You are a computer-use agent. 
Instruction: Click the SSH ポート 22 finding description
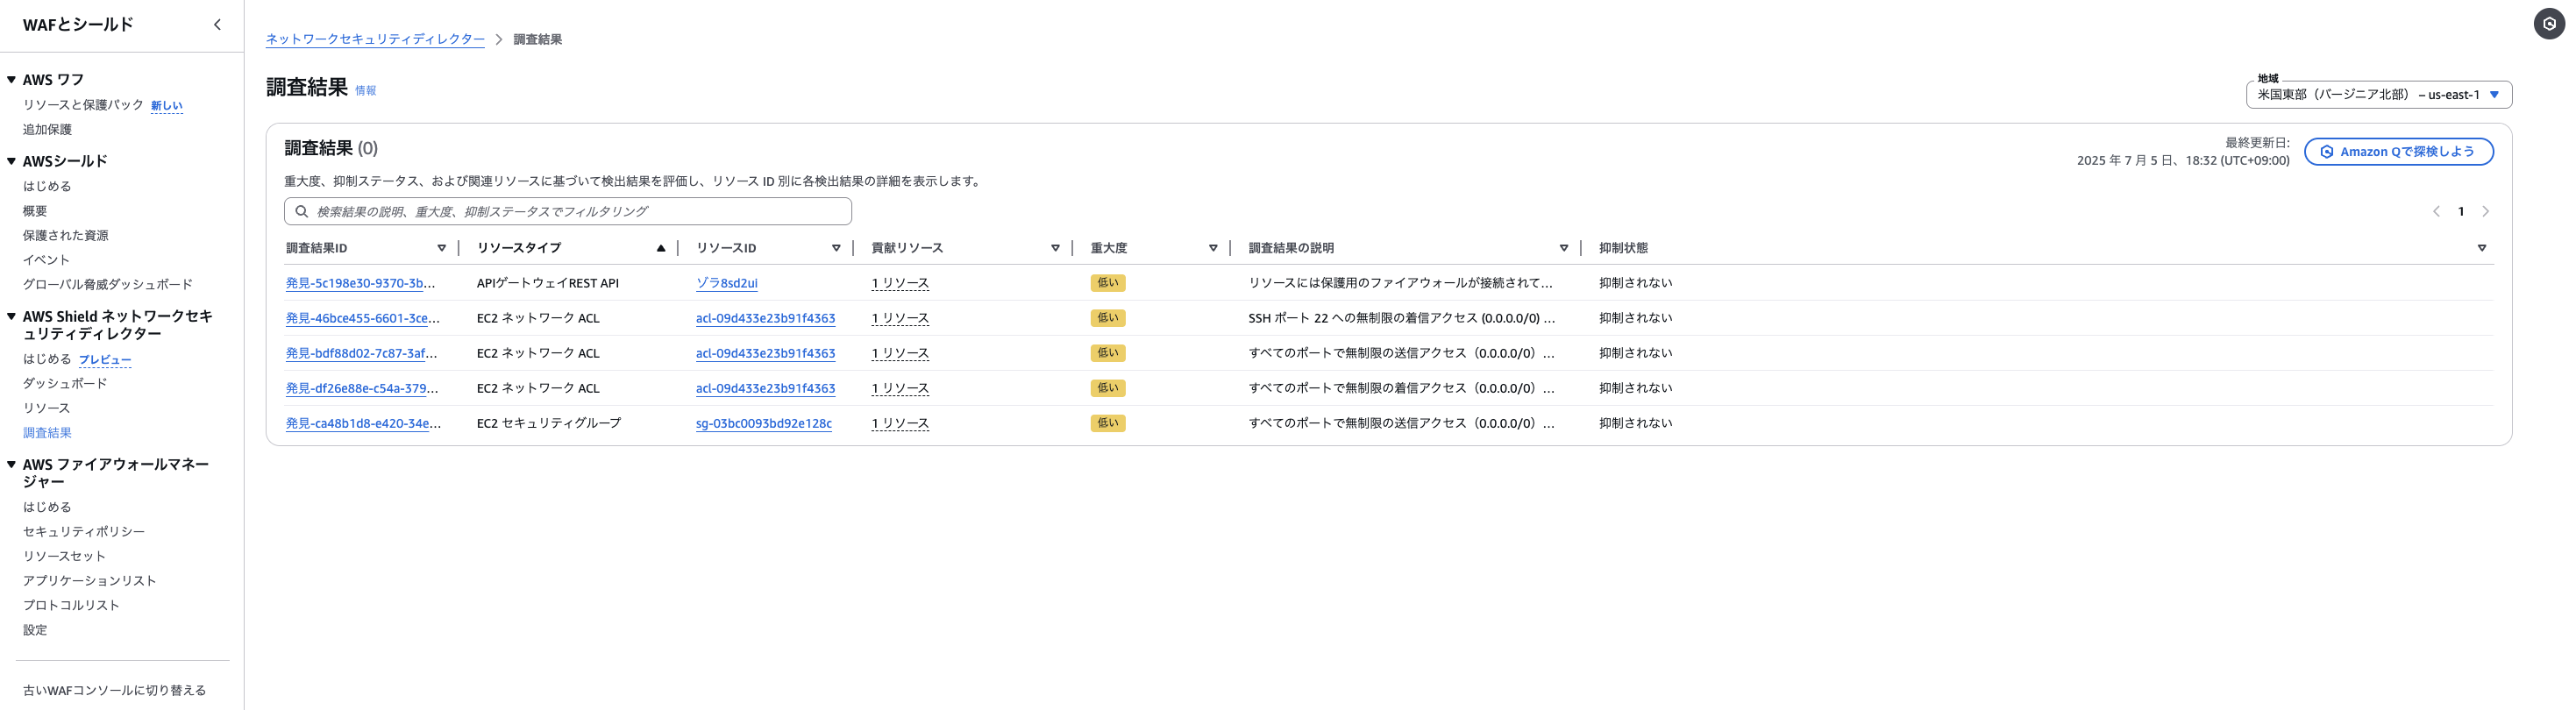tap(1401, 318)
